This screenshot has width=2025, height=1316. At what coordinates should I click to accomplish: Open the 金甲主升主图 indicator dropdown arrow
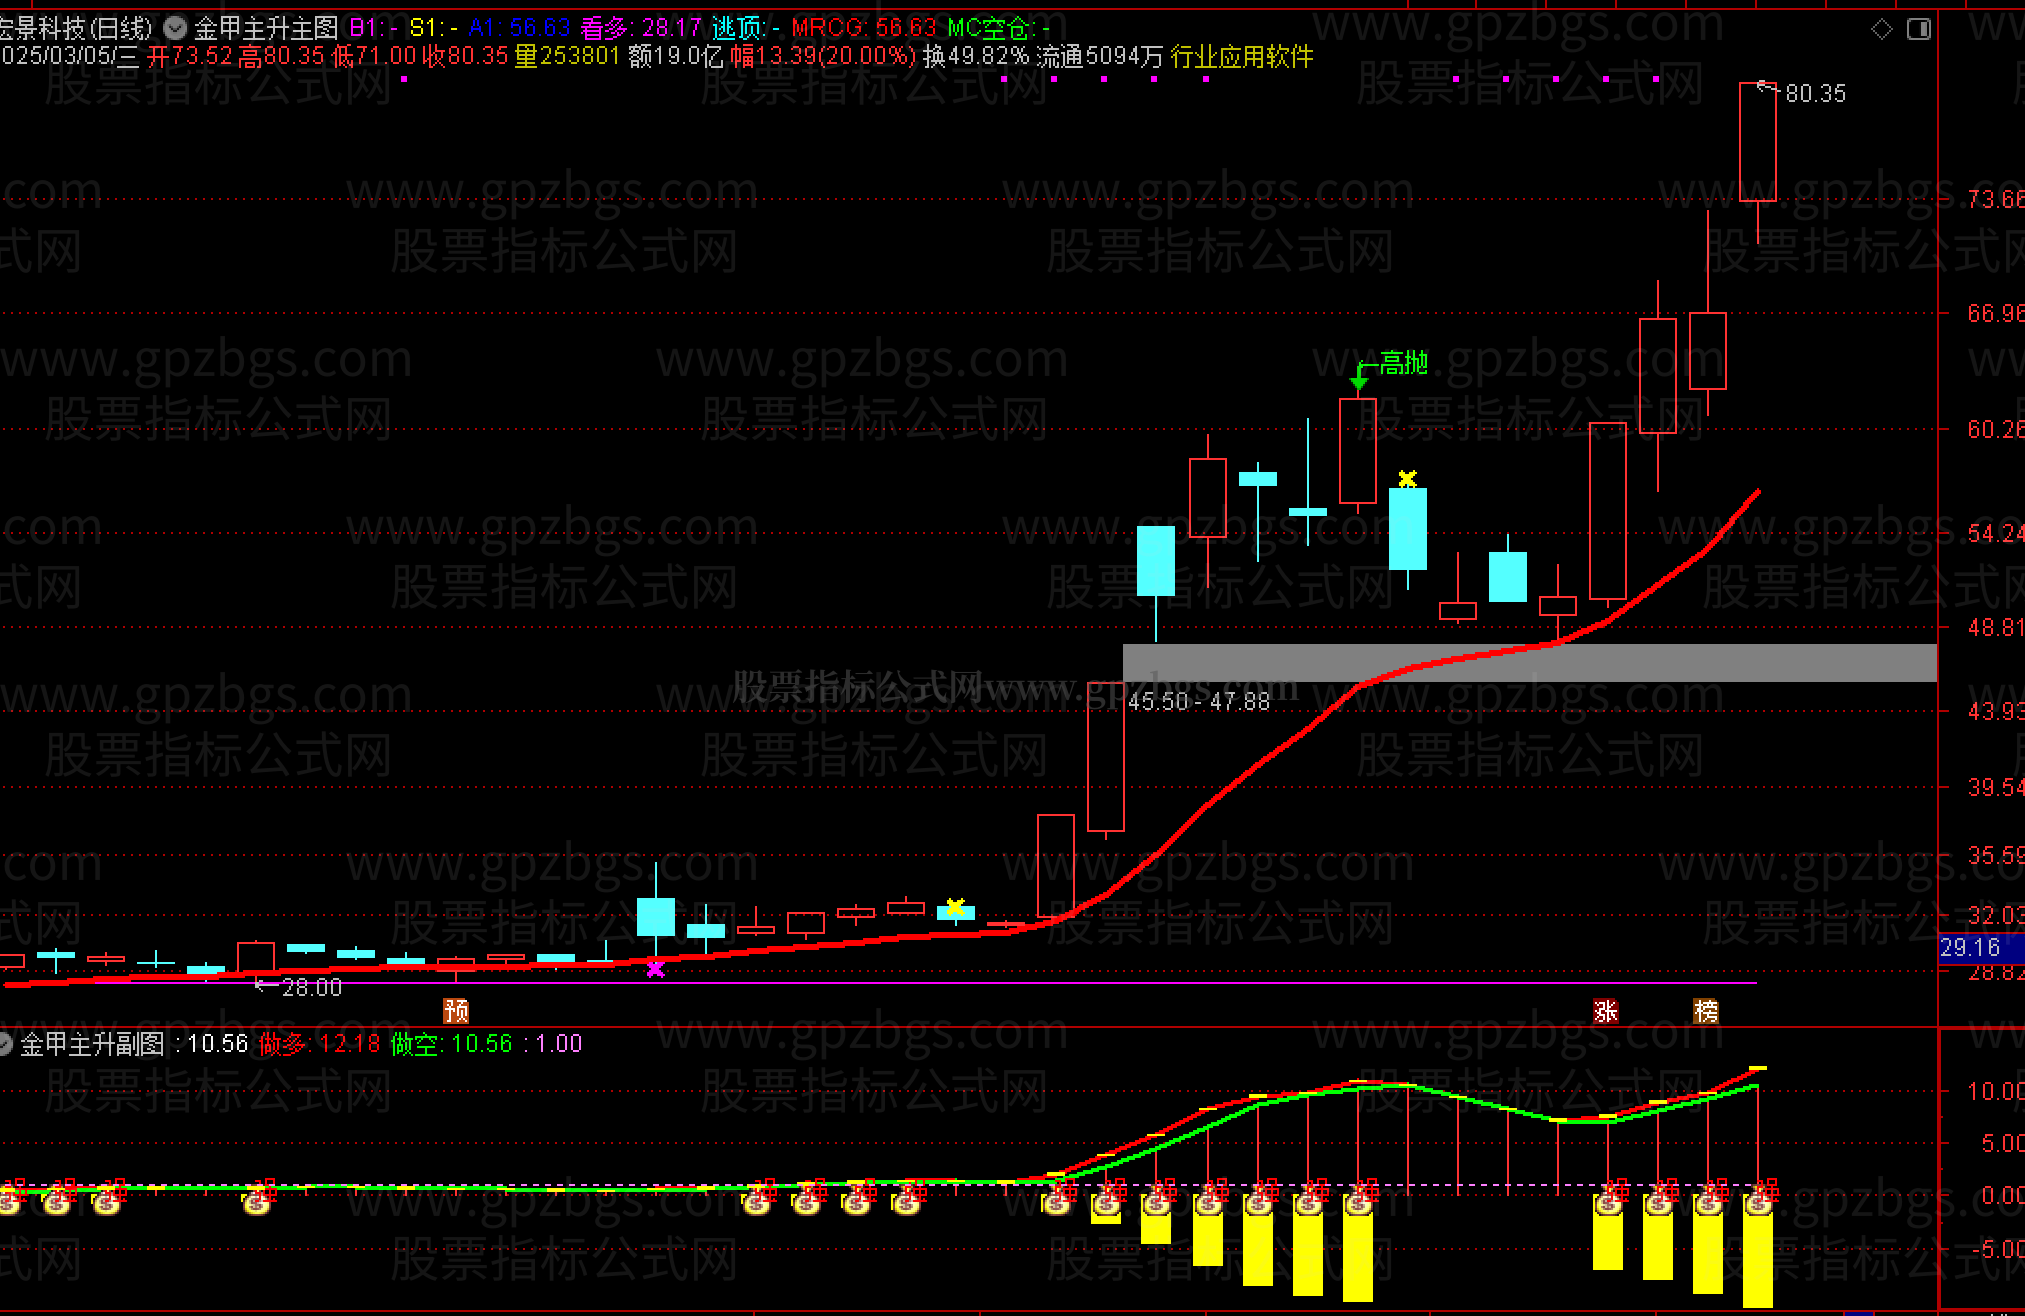point(175,28)
